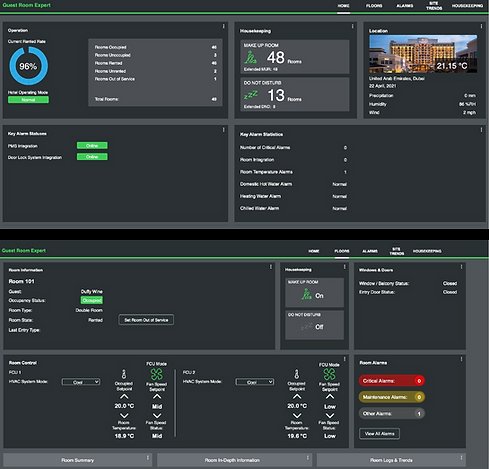
Task: Click the grey Other Alarms pill
Action: 392,414
